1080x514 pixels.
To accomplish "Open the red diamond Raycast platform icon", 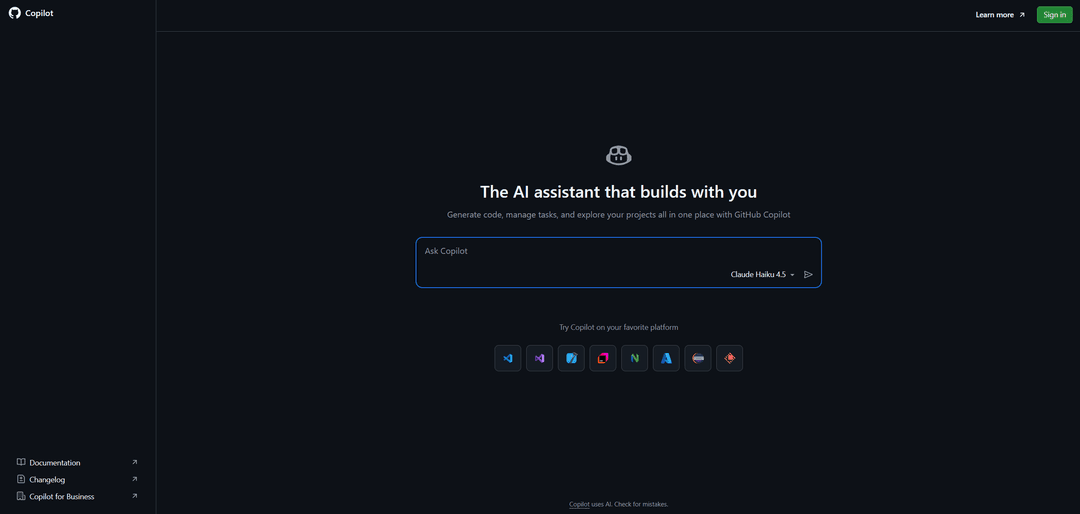I will pyautogui.click(x=729, y=358).
